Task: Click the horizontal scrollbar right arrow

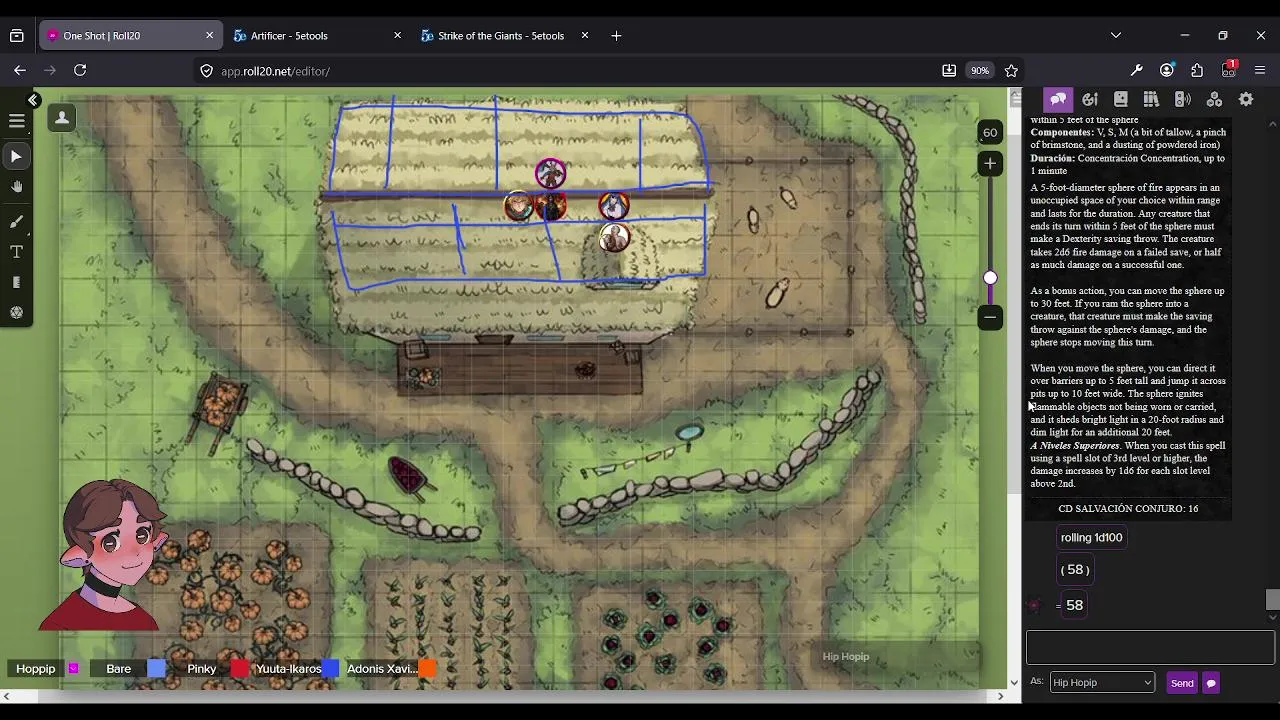Action: click(1000, 696)
